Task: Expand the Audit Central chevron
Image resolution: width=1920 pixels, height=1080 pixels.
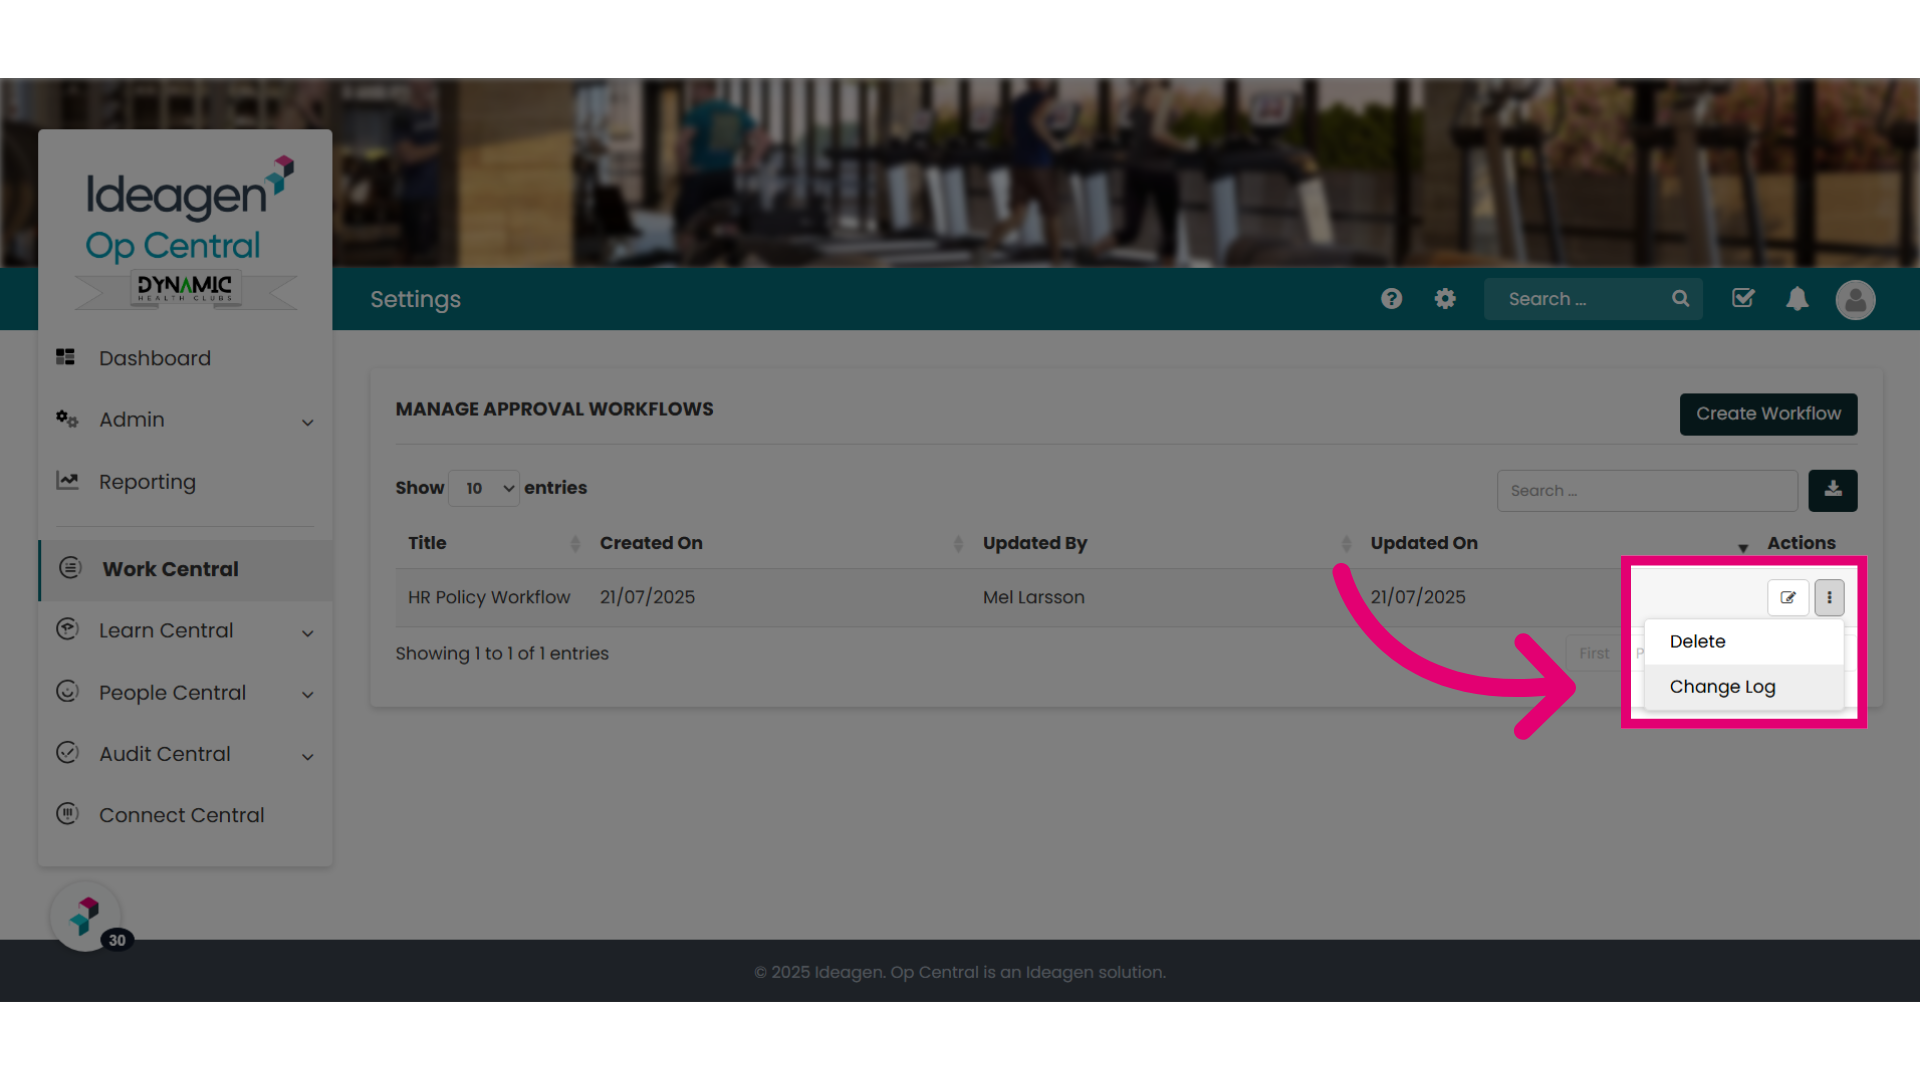Action: coord(308,757)
